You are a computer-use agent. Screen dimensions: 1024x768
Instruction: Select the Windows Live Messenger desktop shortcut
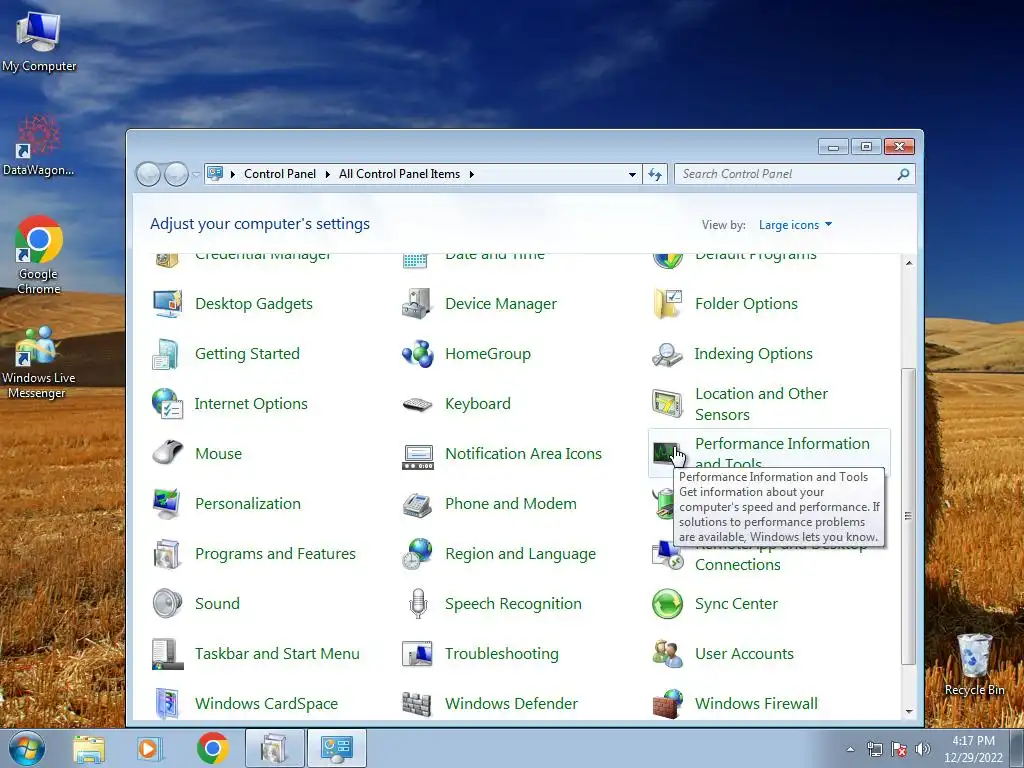(38, 362)
